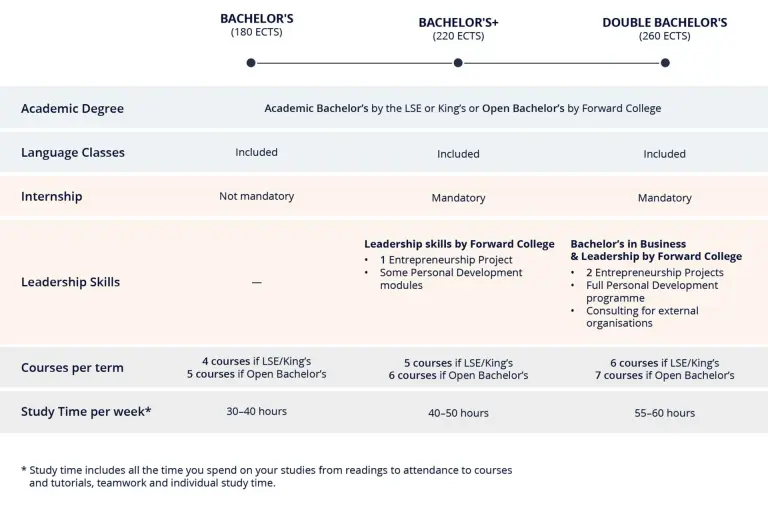This screenshot has height=512, width=768.
Task: Click the timeline dot under DOUBLE BACHELOR'S
Action: click(665, 63)
